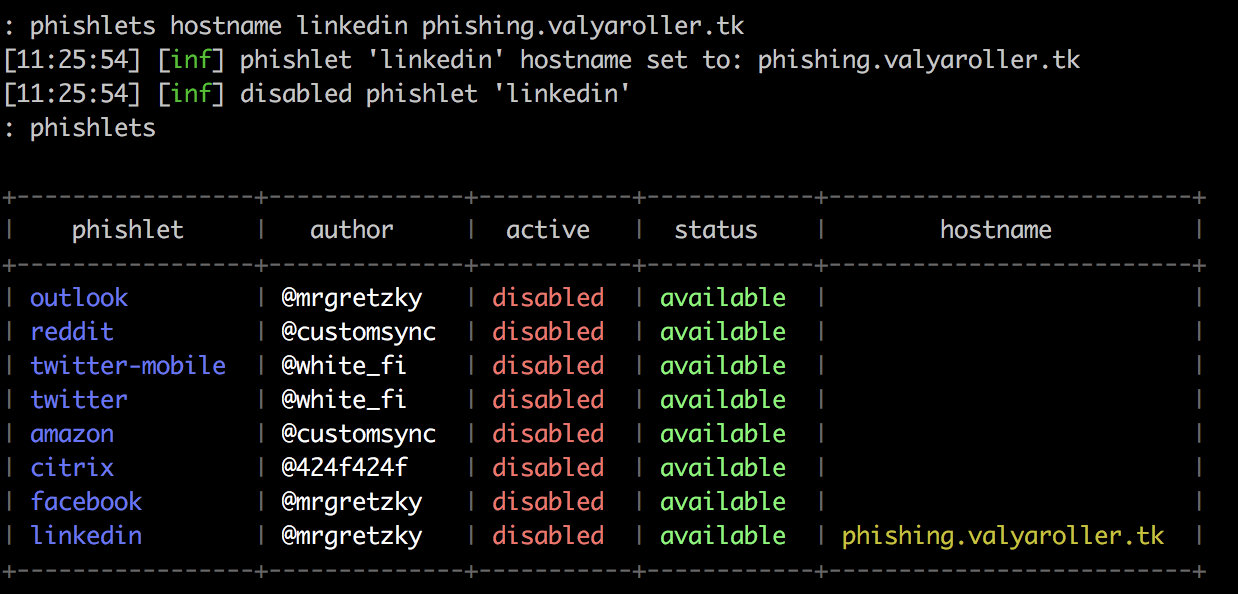Click the green inf tag on disabled phishlet line
The width and height of the screenshot is (1238, 594).
[x=192, y=94]
